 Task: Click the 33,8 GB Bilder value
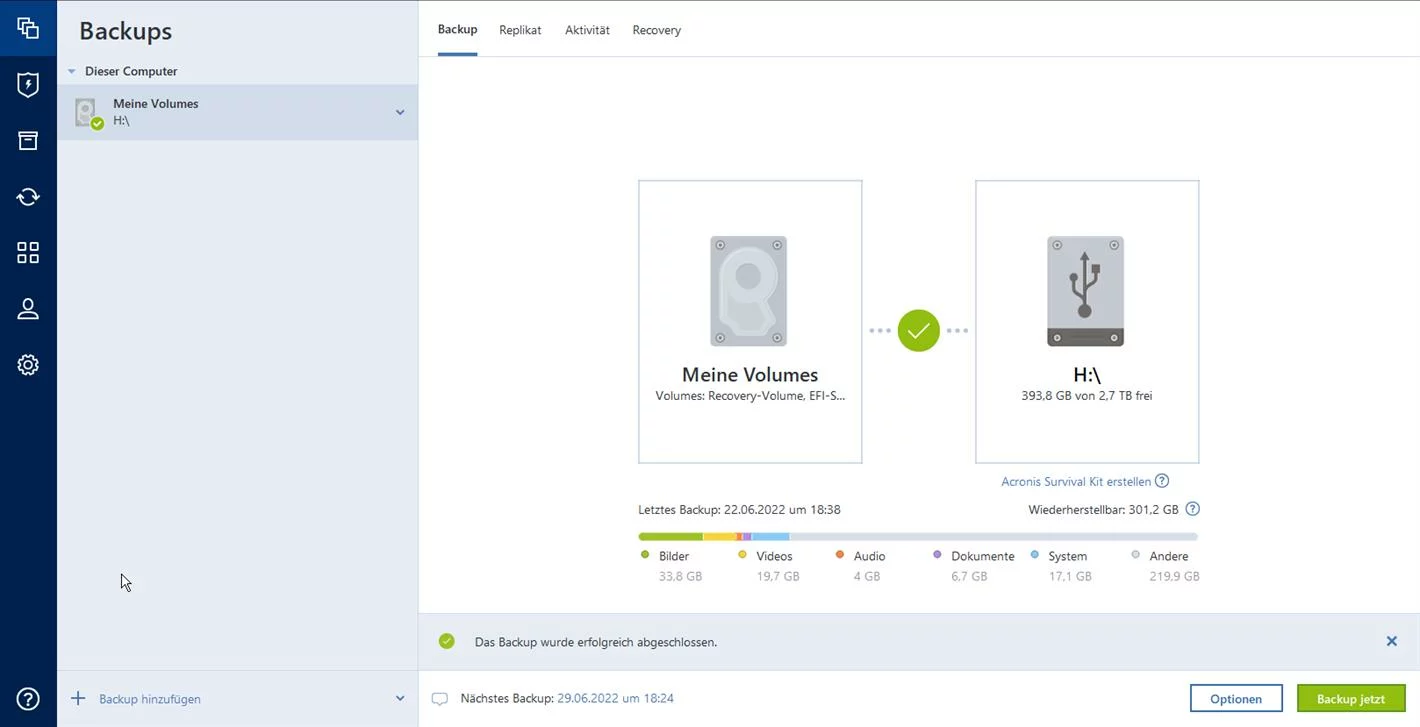coord(680,576)
